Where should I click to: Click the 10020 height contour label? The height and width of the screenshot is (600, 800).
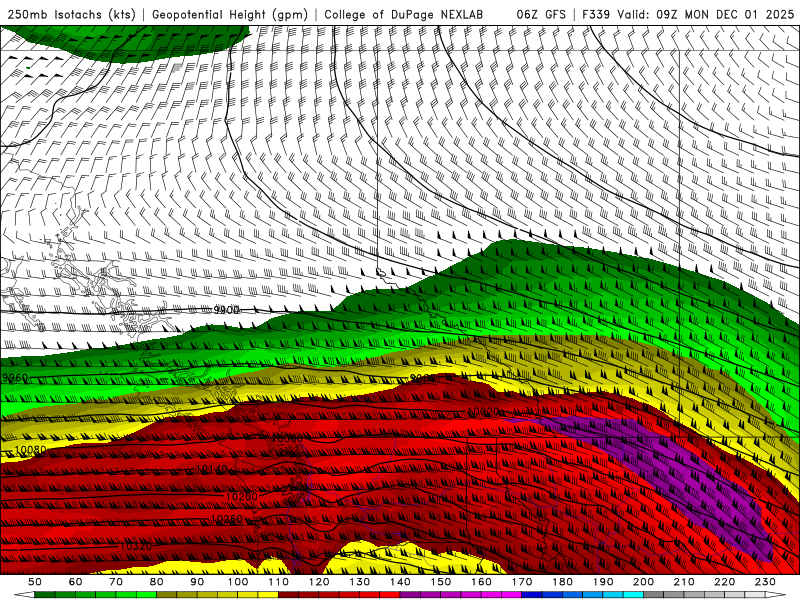[x=483, y=412]
